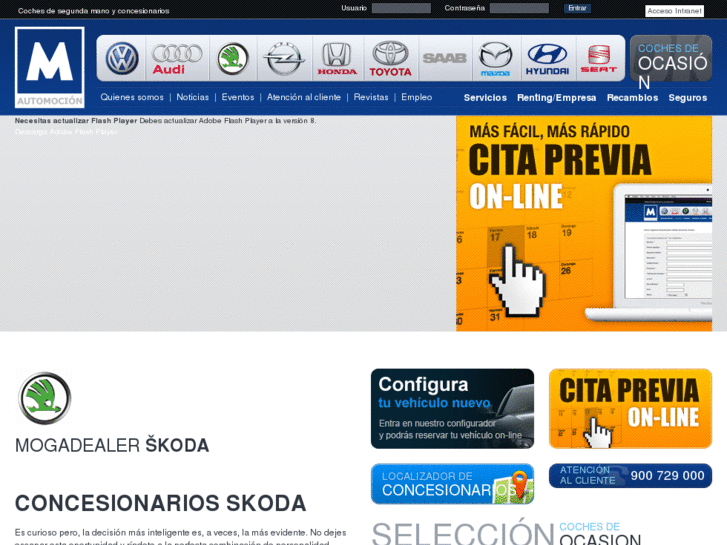This screenshot has width=727, height=545.
Task: Focus the Usuario input field
Action: 401,8
